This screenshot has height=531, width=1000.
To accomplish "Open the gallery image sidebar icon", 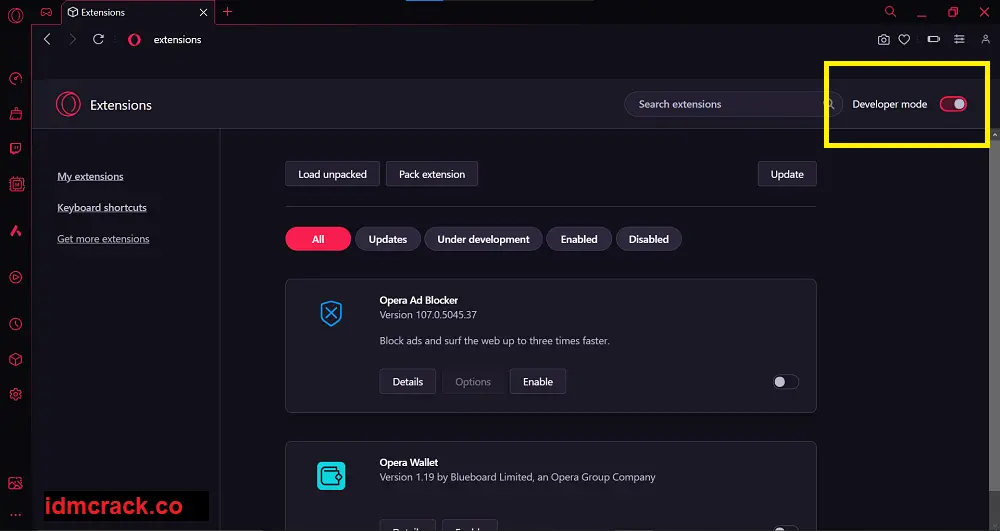I will pyautogui.click(x=16, y=483).
